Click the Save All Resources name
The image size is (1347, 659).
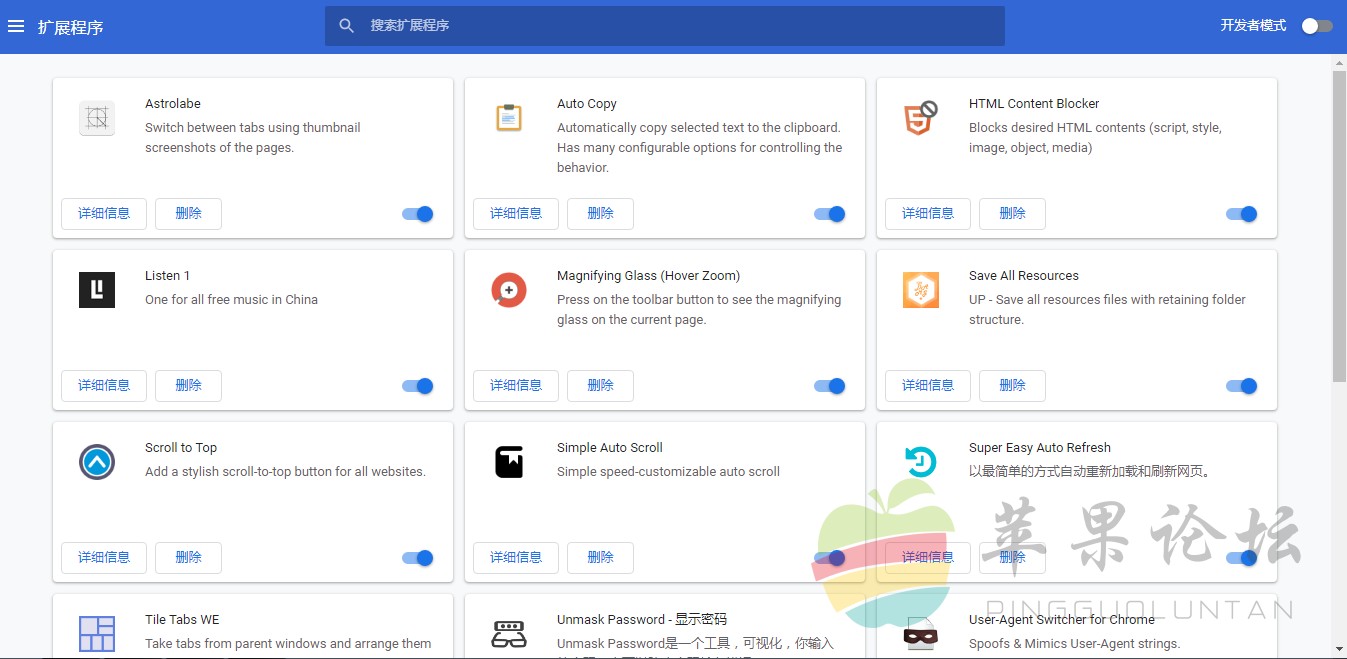1024,276
